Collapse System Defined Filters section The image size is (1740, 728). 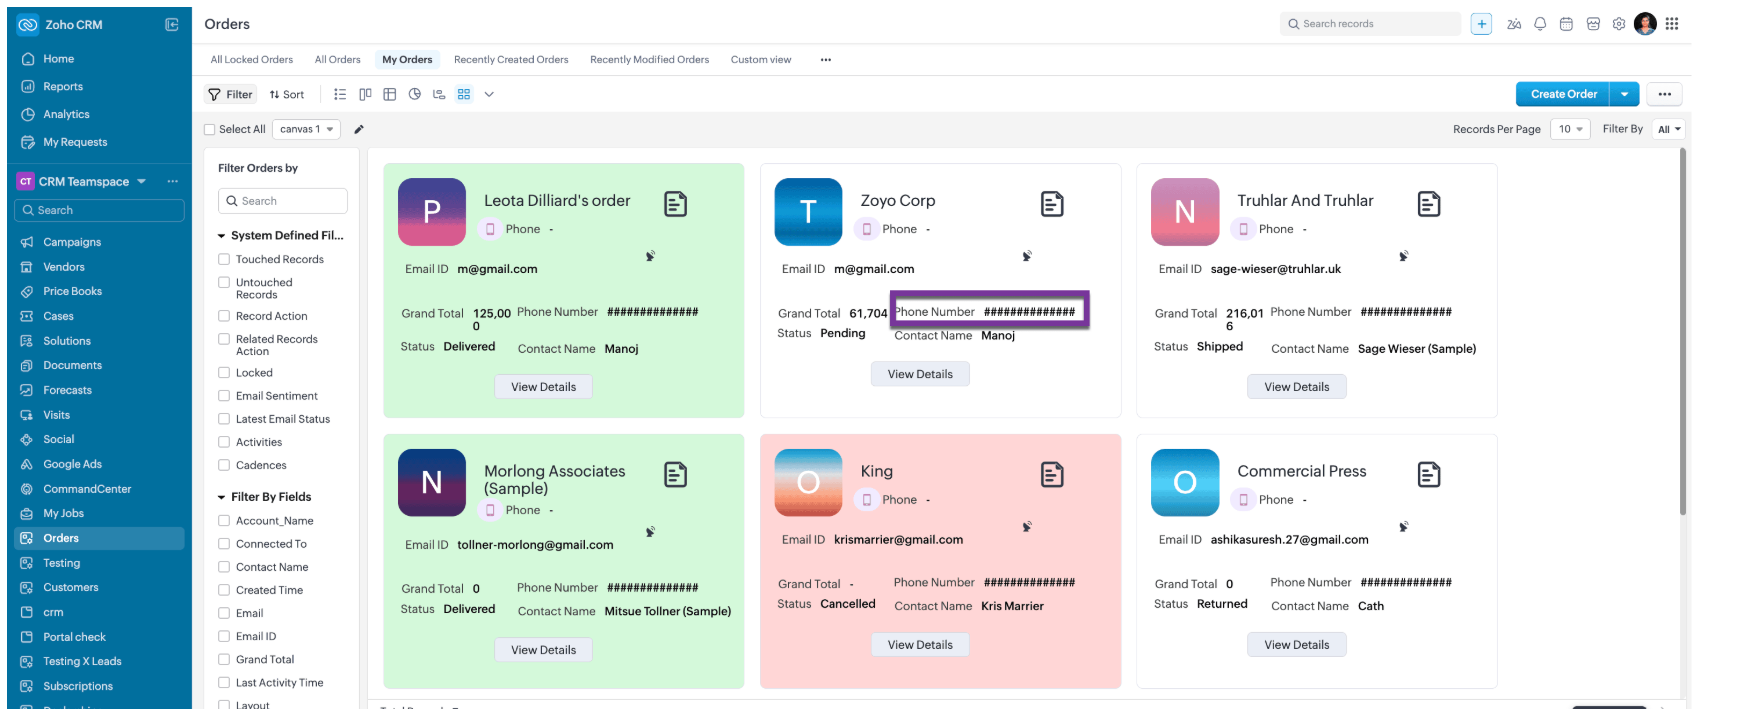coord(222,236)
